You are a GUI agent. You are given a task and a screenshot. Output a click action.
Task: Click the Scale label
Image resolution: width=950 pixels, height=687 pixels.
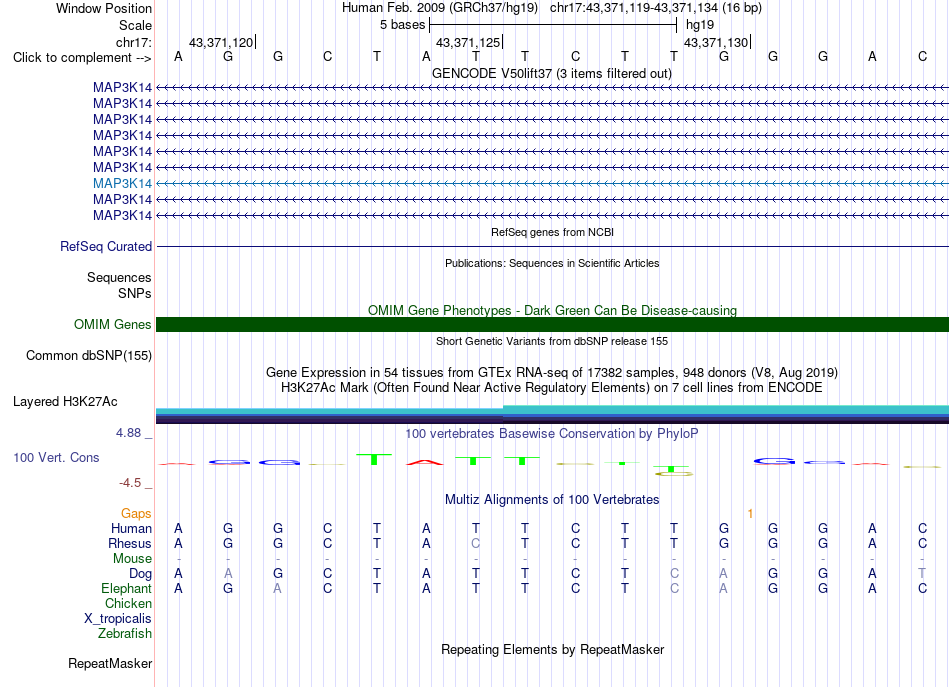tap(135, 25)
